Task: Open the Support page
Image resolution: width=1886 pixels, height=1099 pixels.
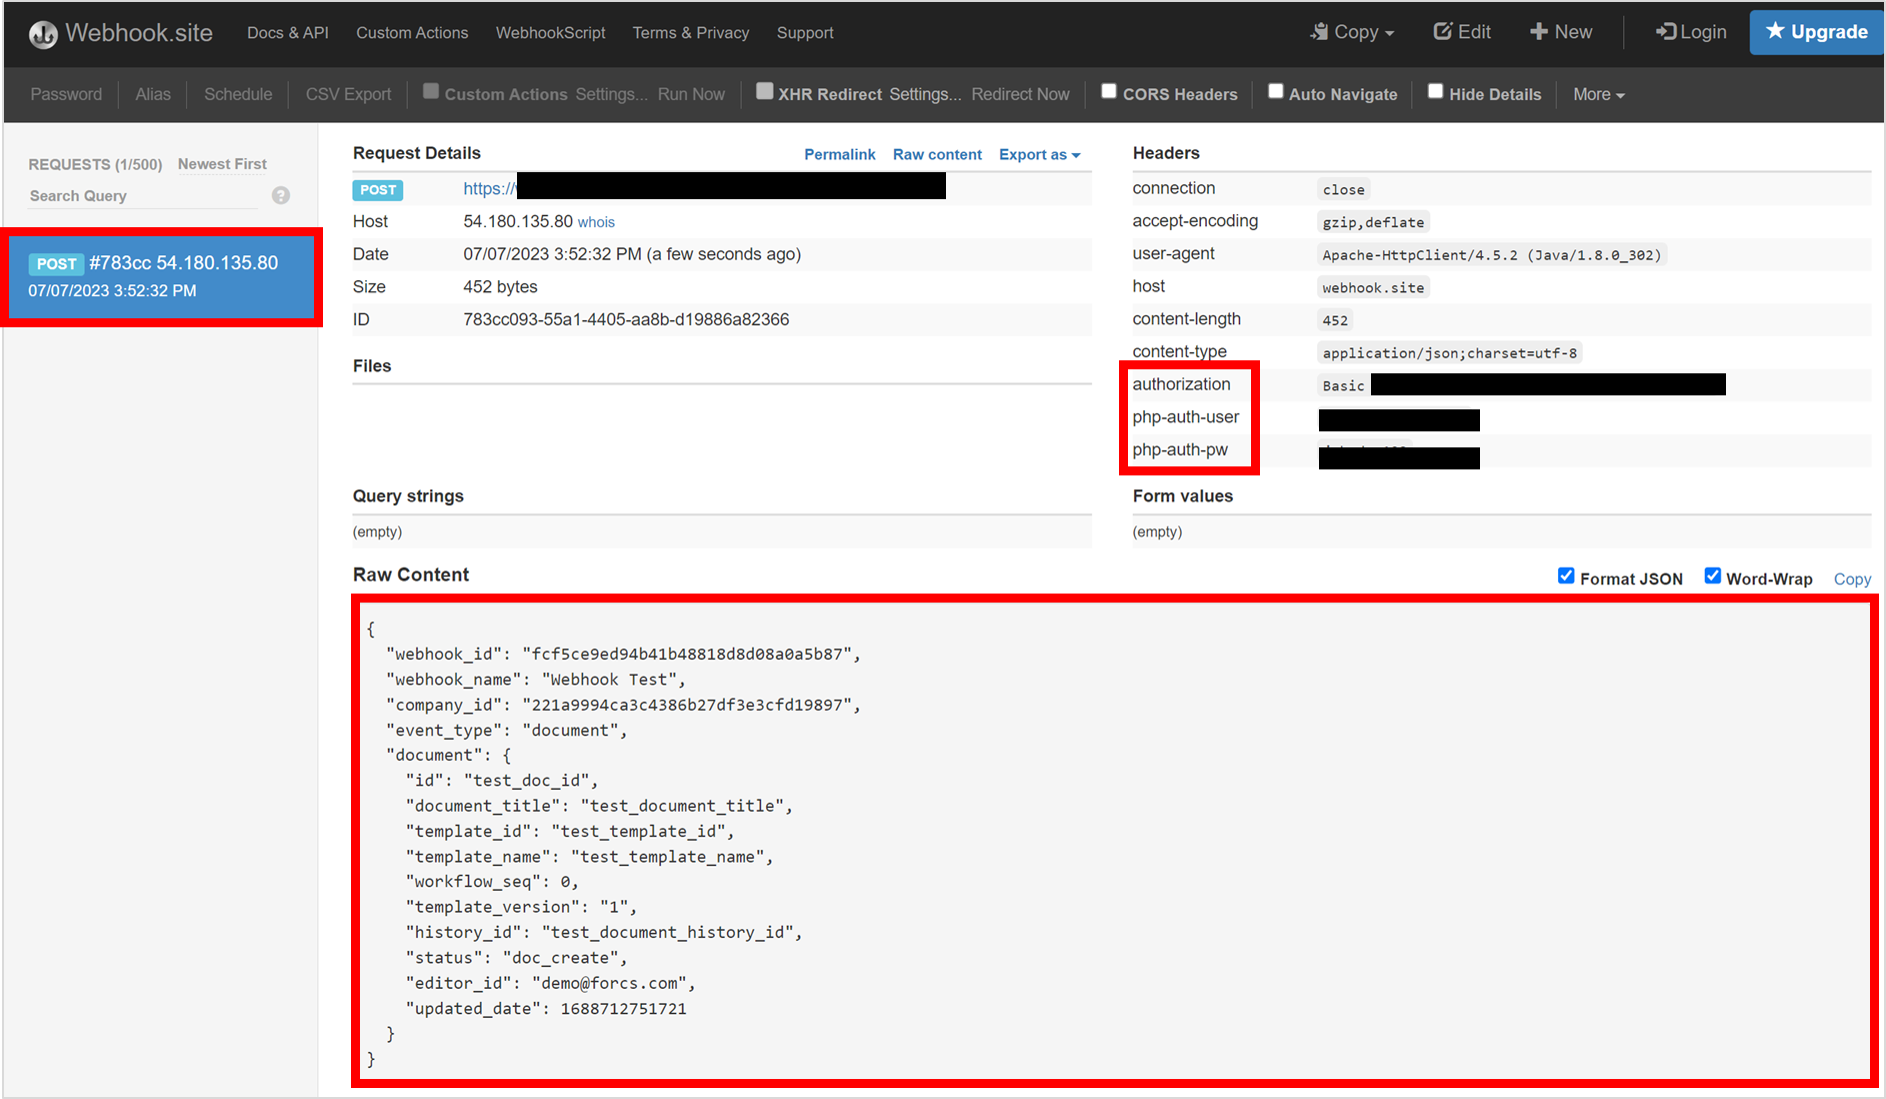Action: point(805,33)
